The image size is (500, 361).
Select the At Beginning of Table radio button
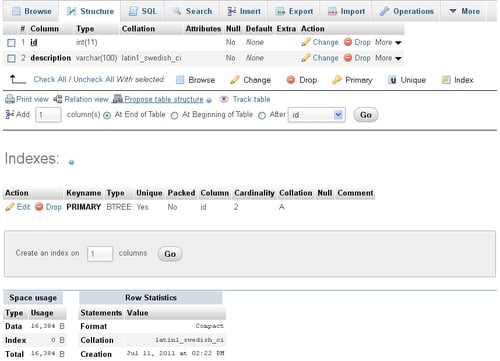tap(174, 115)
